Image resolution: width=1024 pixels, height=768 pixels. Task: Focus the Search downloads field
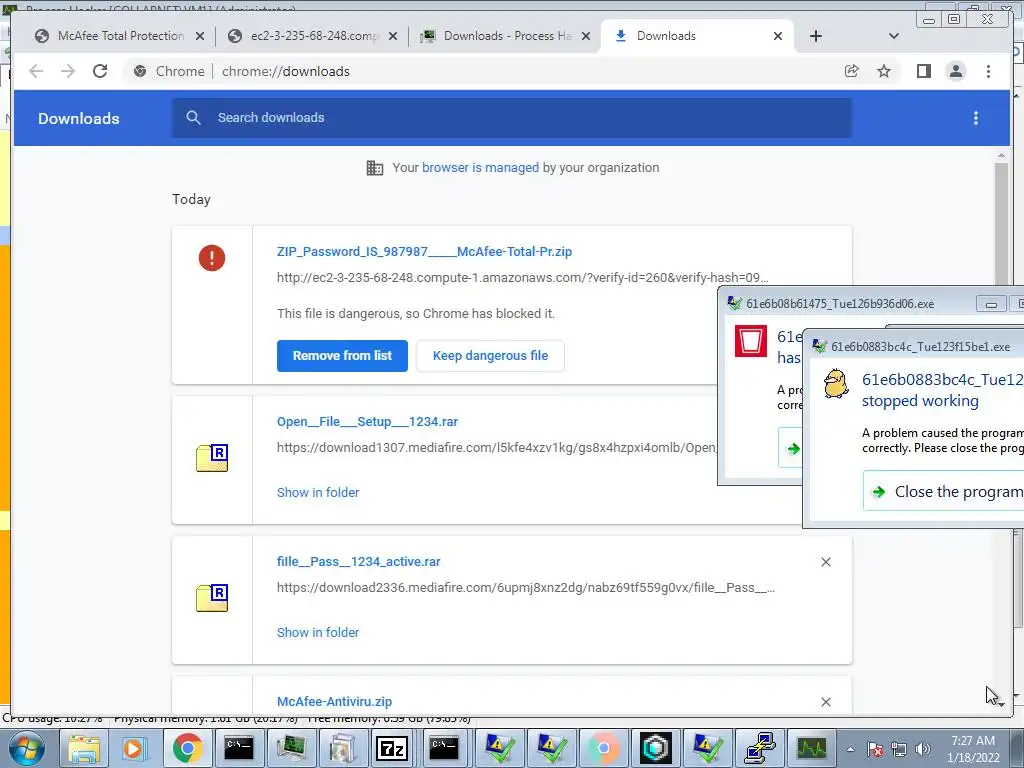pyautogui.click(x=511, y=118)
